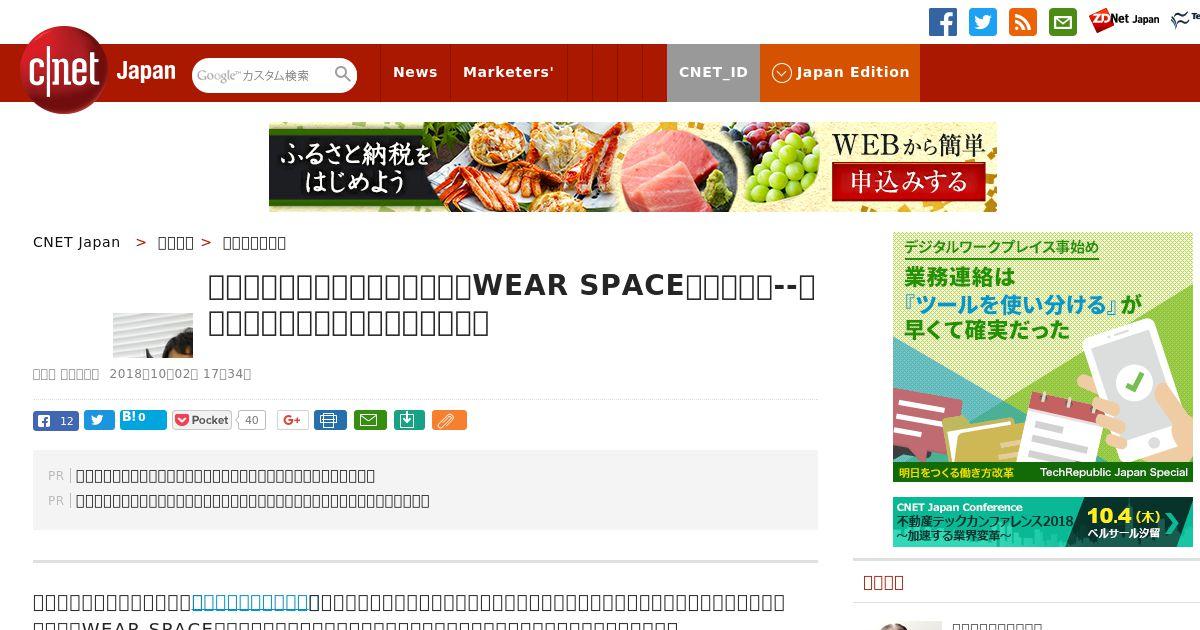Share article on Facebook with count 12
The image size is (1200, 630).
pos(56,421)
